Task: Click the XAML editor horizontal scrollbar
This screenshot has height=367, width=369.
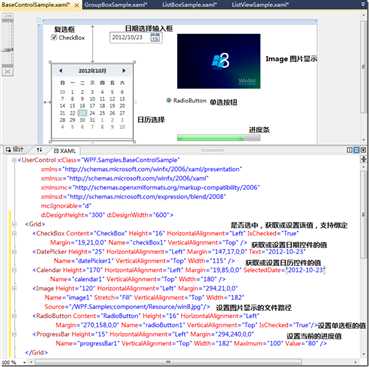Action: pyautogui.click(x=167, y=362)
